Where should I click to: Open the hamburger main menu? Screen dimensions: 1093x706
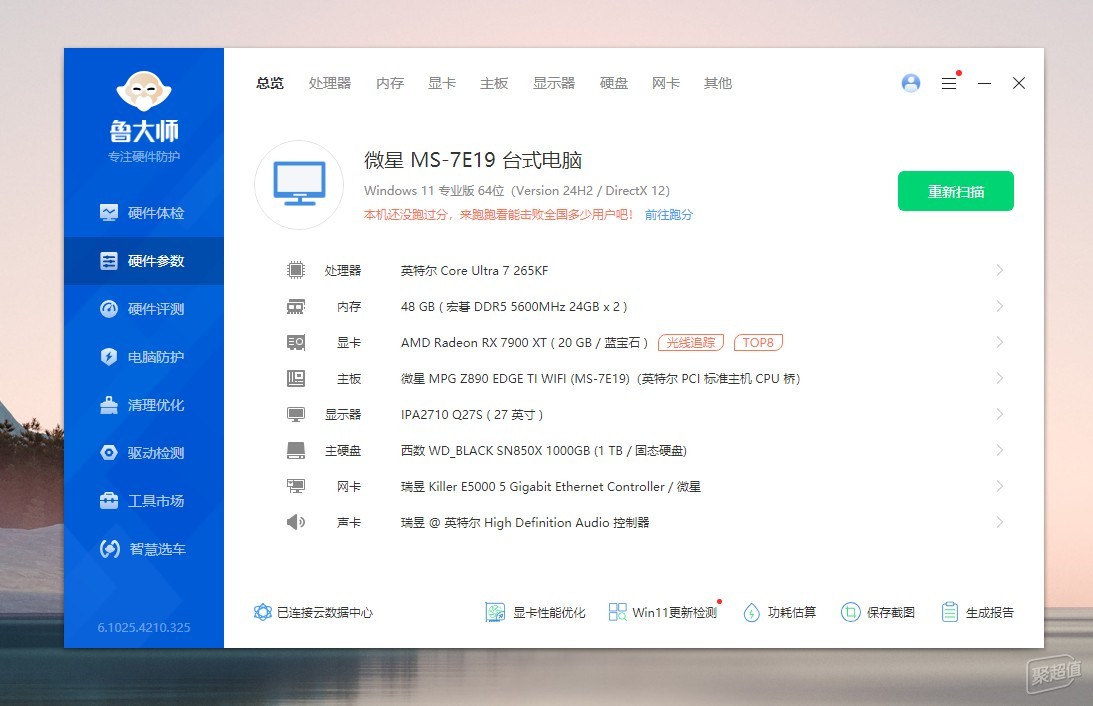click(x=949, y=83)
